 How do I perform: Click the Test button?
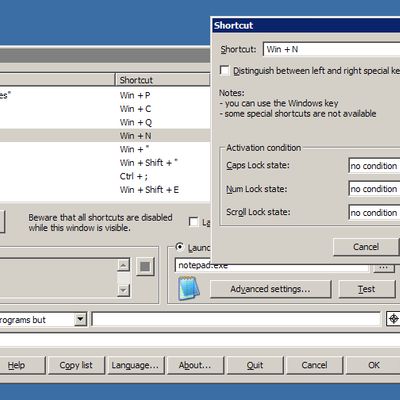click(367, 289)
